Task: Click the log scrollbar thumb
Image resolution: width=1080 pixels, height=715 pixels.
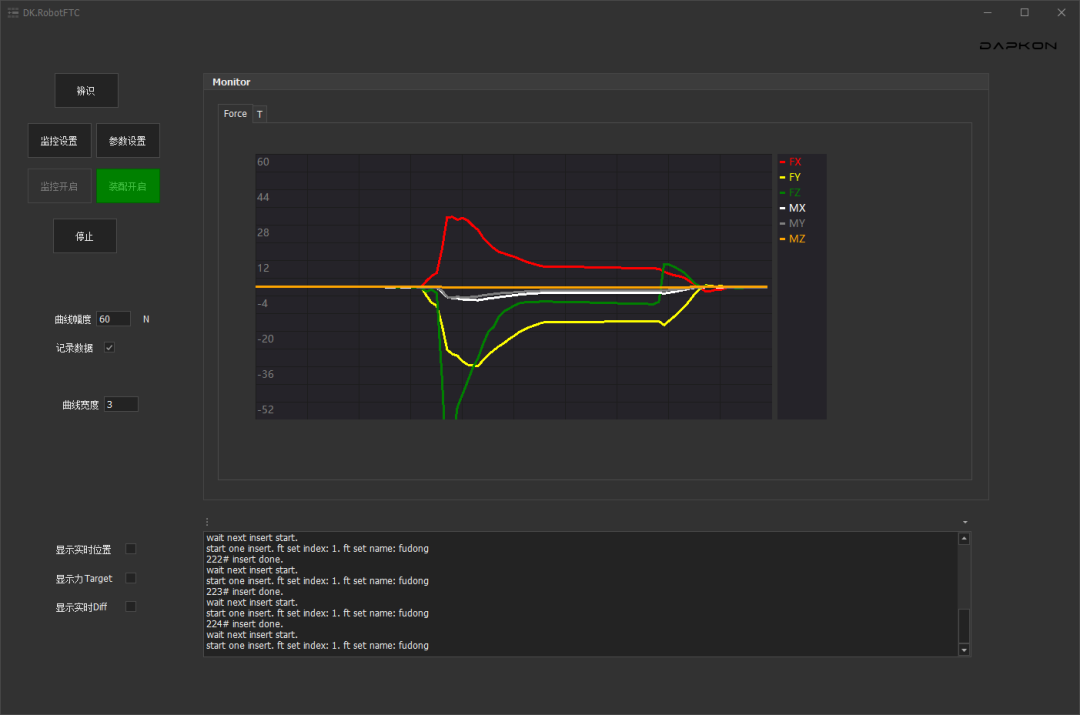Action: tap(964, 625)
